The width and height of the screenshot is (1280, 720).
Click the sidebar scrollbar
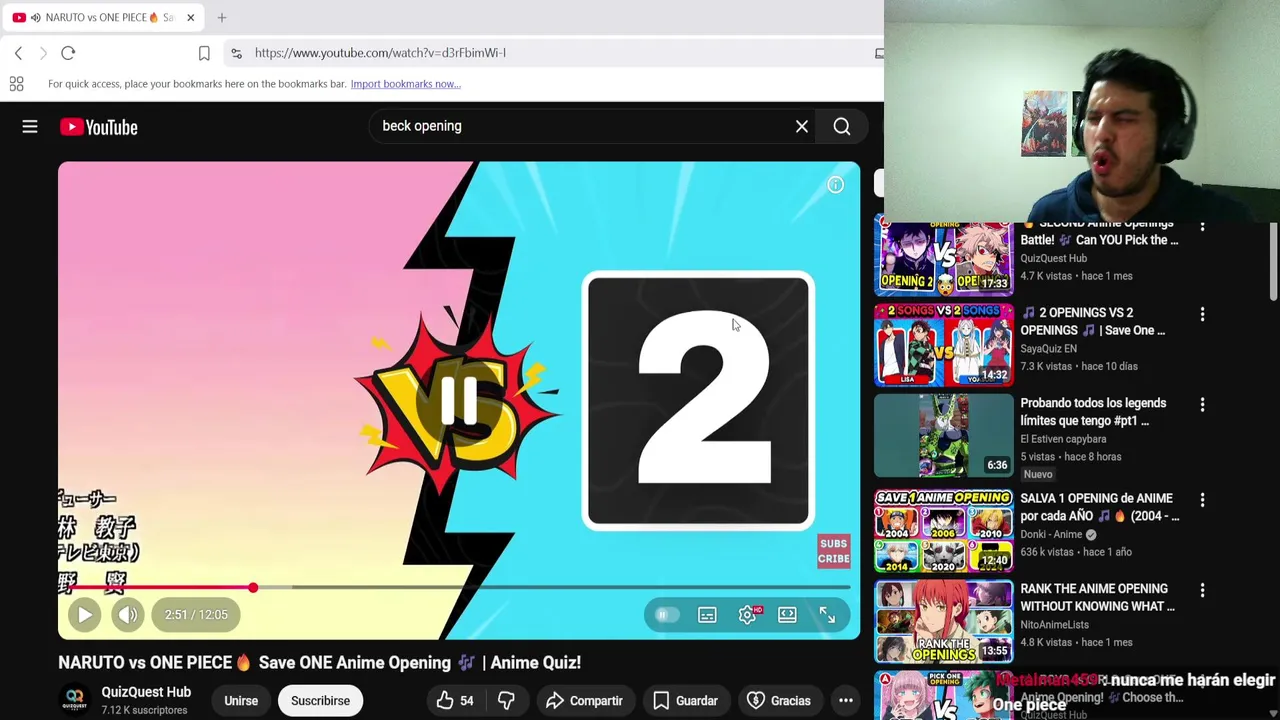1273,262
